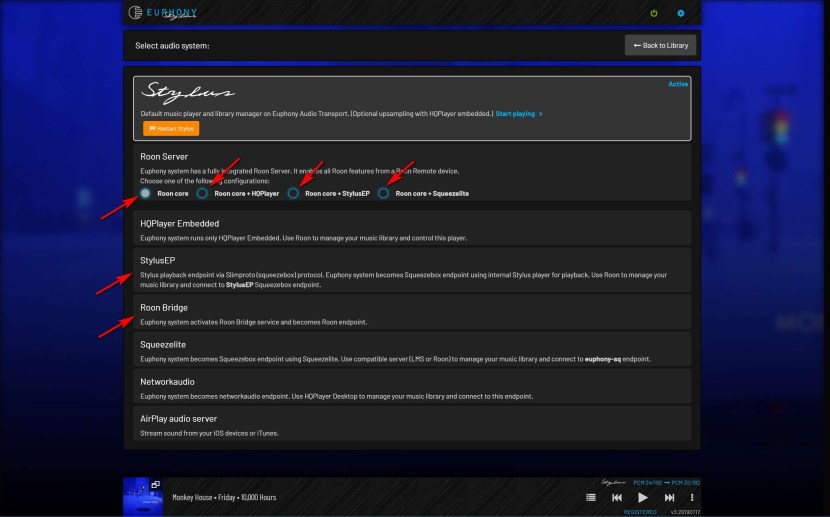Skip to the previous track
Screen dimensions: 830x517
(x=617, y=497)
